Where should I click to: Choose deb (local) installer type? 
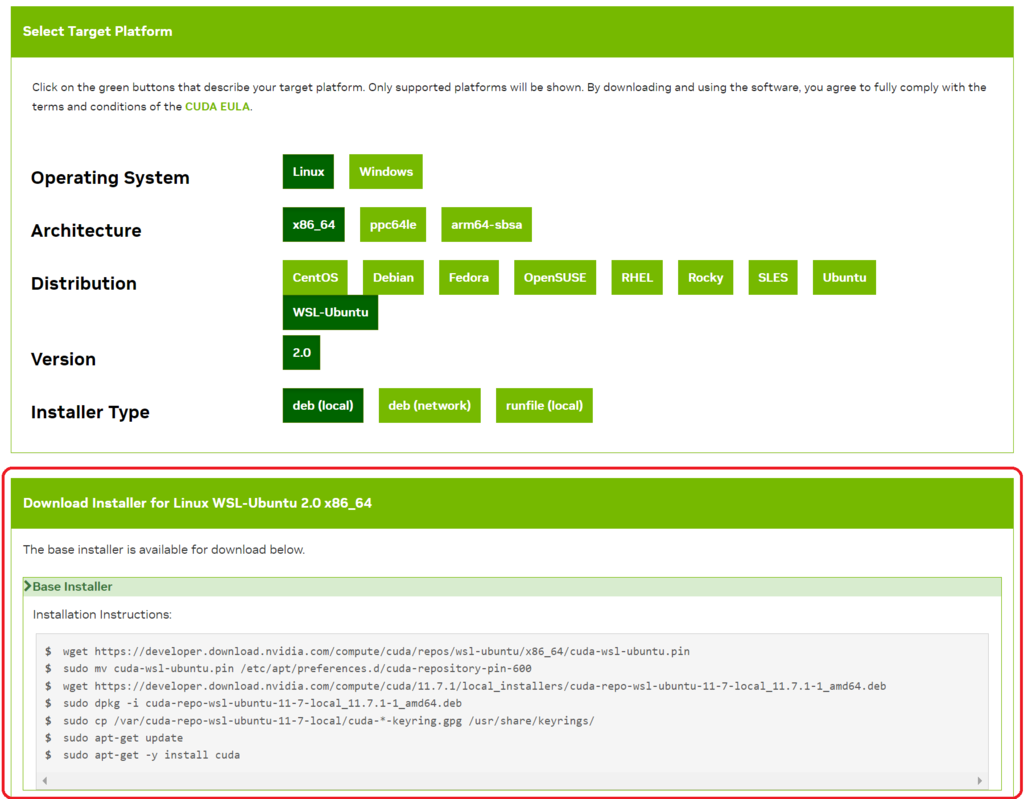coord(323,406)
